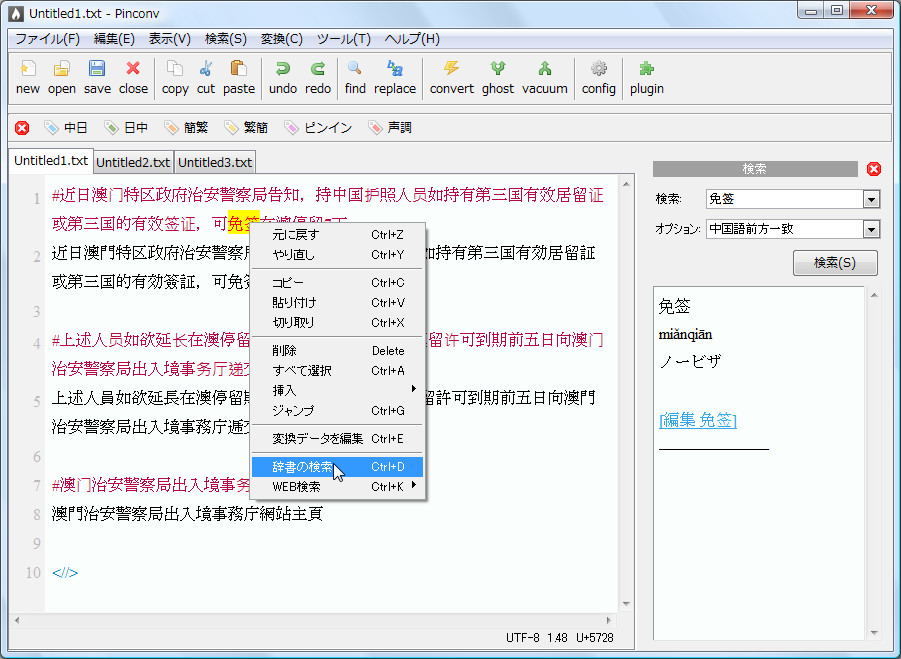This screenshot has width=901, height=659.
Task: Choose 貼り付け in context menu
Action: click(338, 303)
